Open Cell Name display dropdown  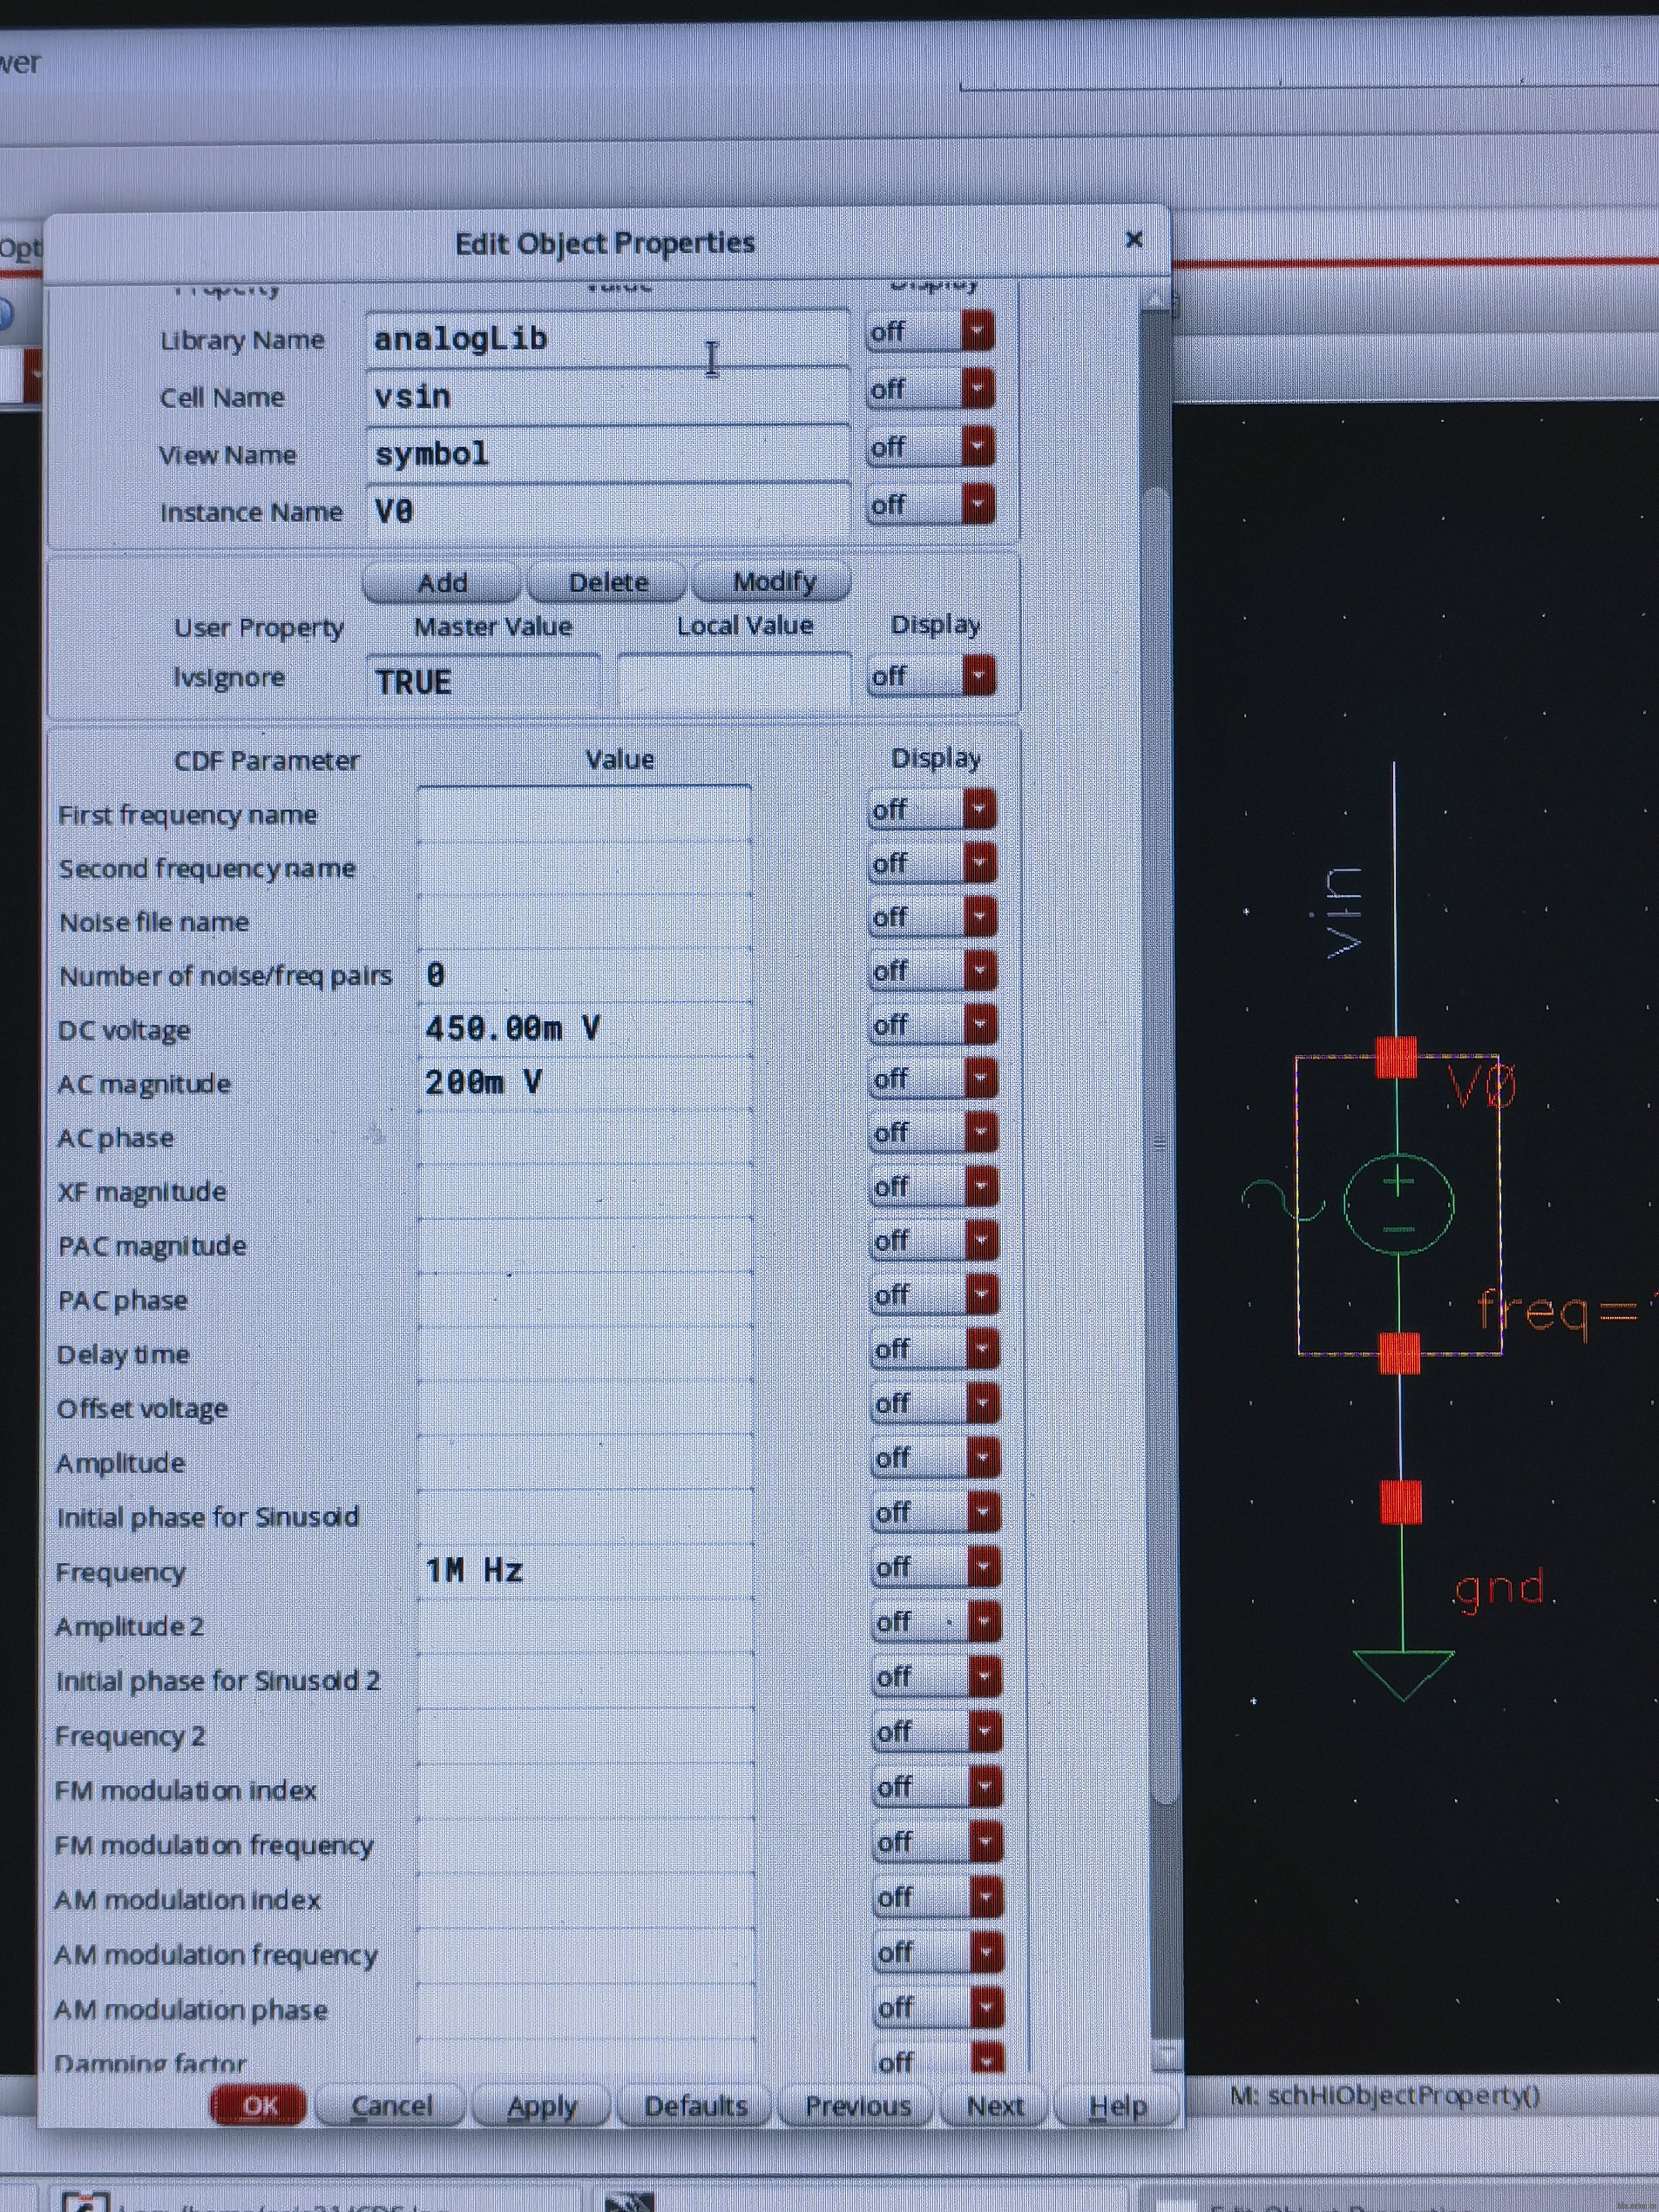pos(930,389)
